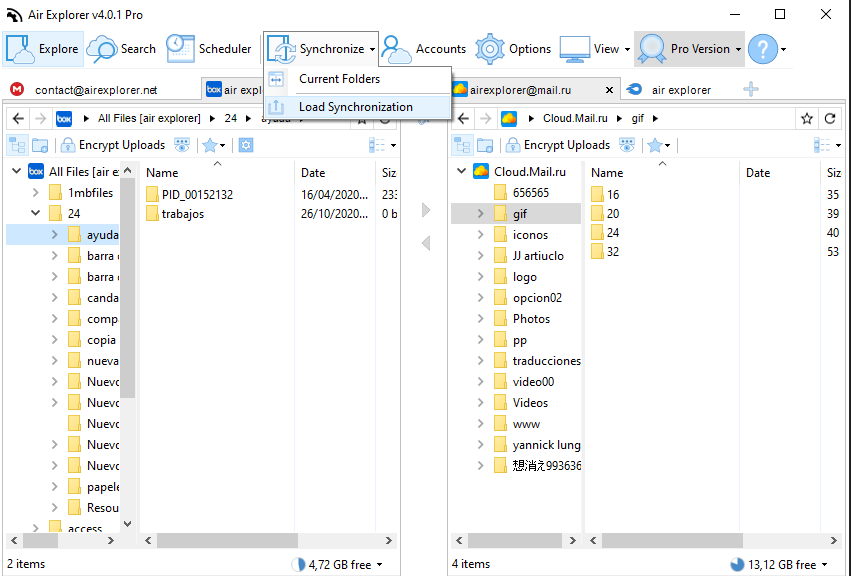Open the Options settings
Viewport: 851px width, 576px height.
coord(513,49)
